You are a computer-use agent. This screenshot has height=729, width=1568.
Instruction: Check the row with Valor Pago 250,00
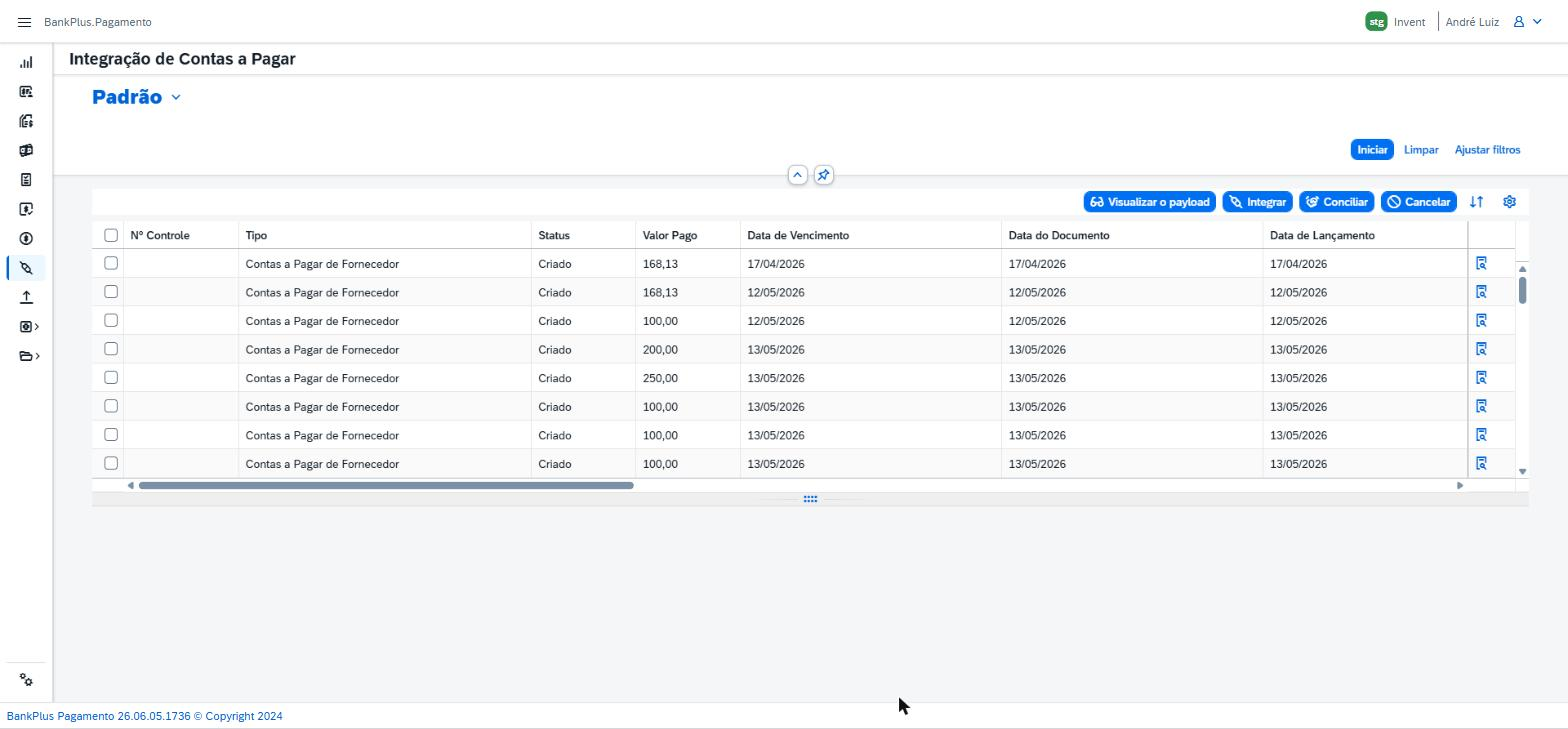(111, 377)
